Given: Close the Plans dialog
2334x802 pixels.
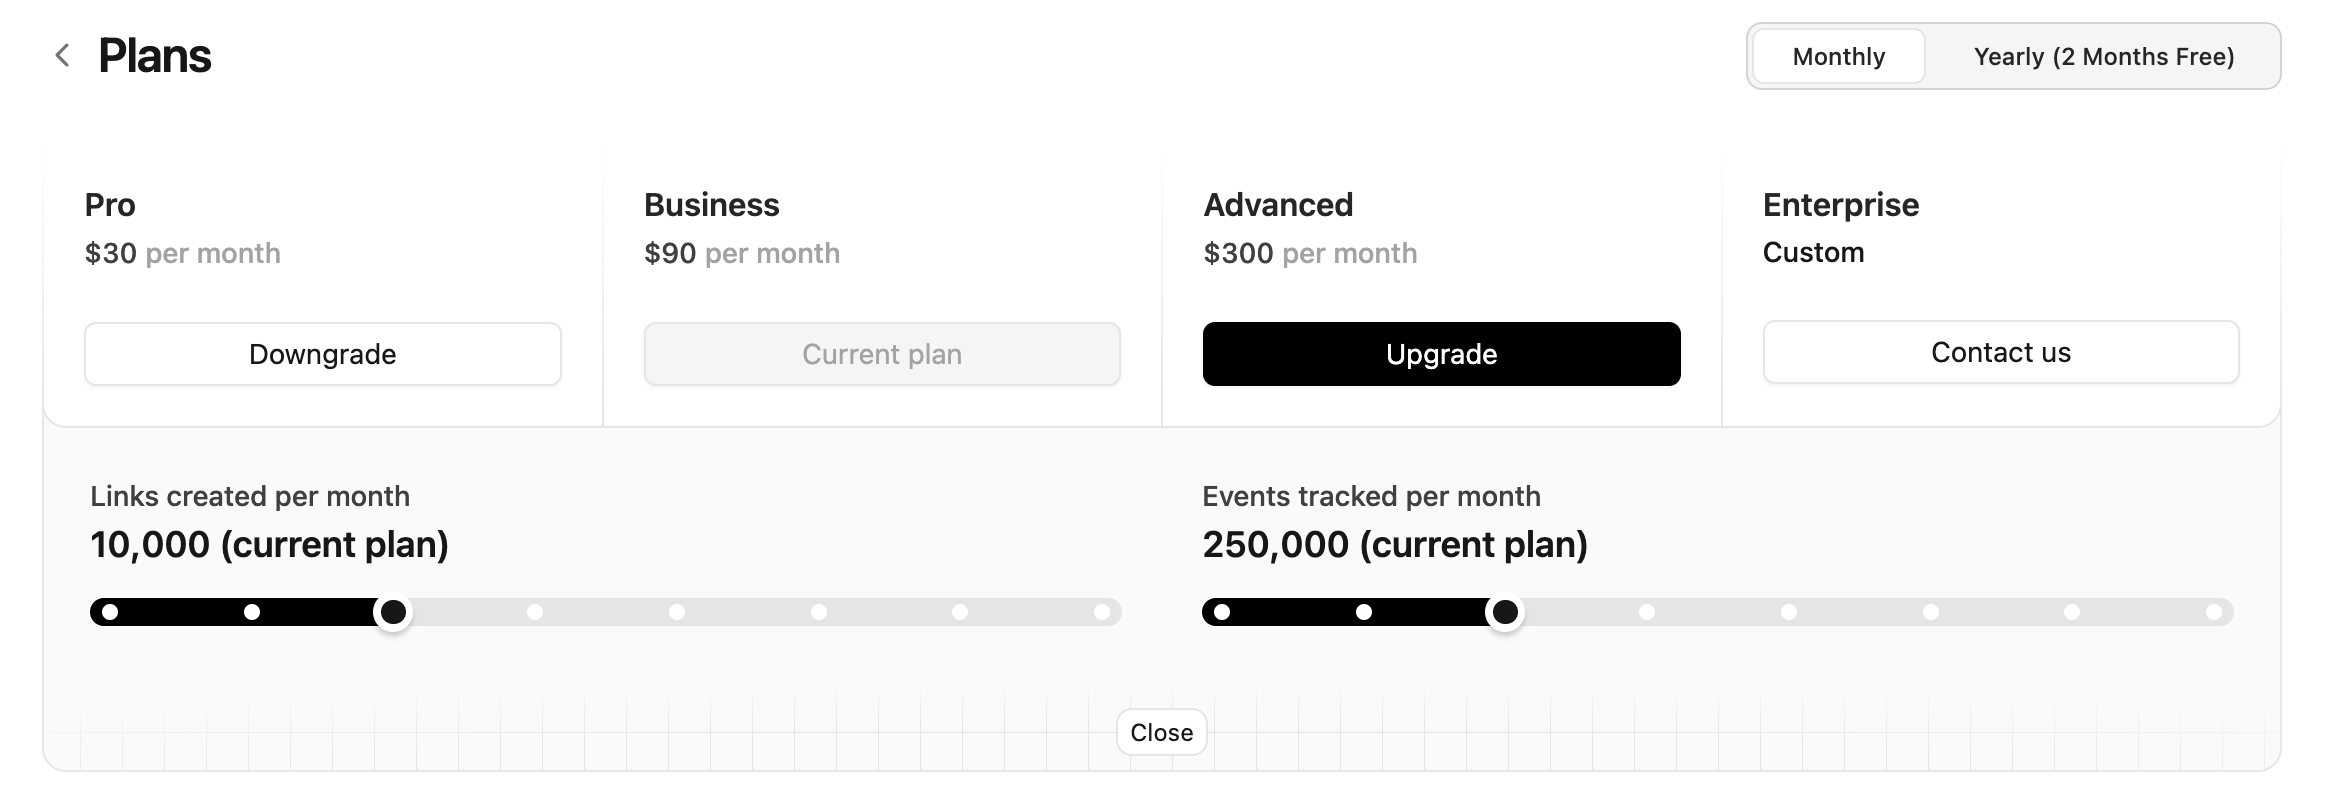Looking at the screenshot, I should click(1161, 731).
